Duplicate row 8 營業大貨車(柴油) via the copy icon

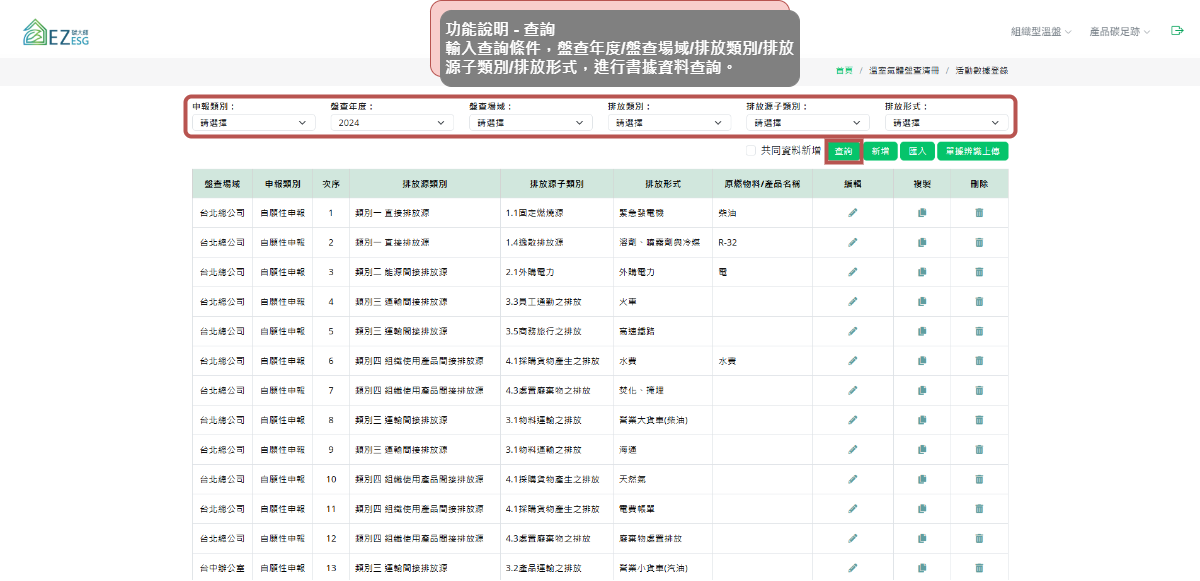coord(922,420)
